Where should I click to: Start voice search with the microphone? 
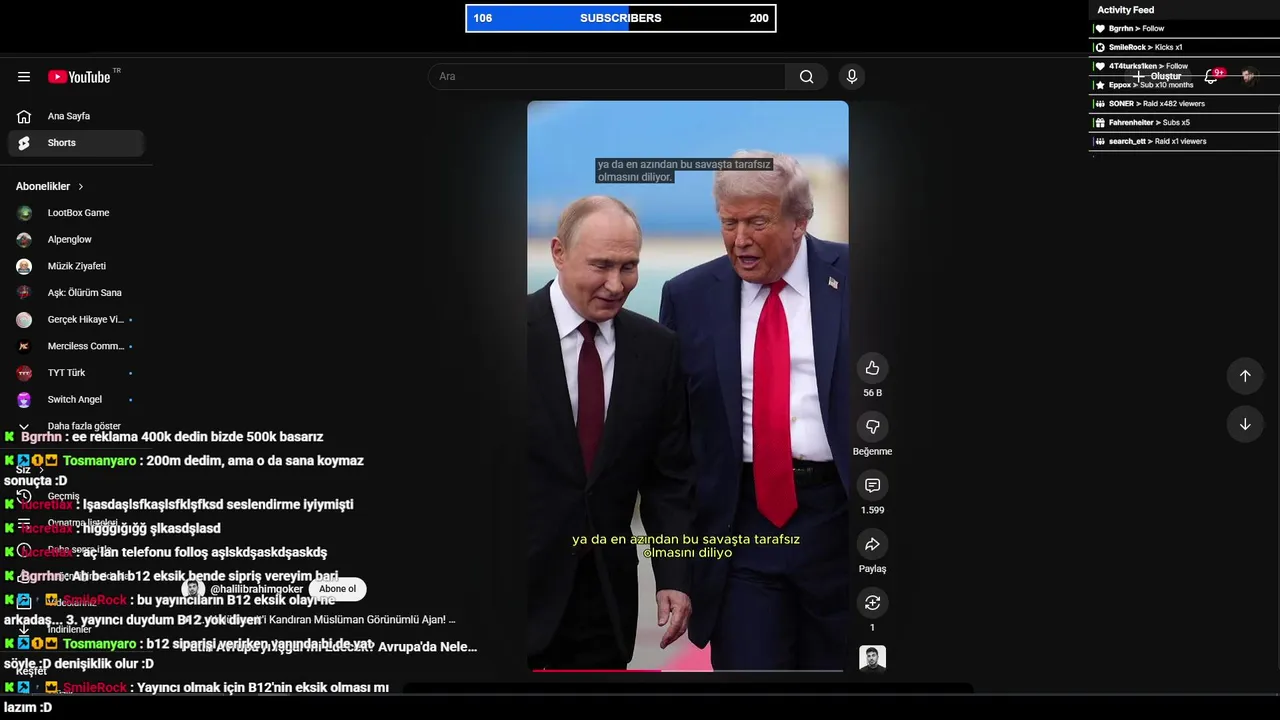pyautogui.click(x=852, y=77)
